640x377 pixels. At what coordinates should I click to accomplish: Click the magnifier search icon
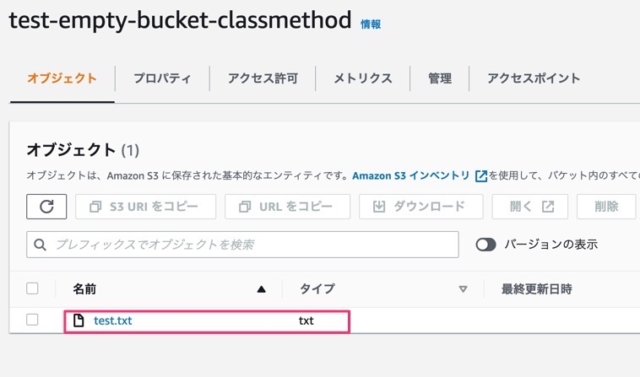[x=40, y=245]
